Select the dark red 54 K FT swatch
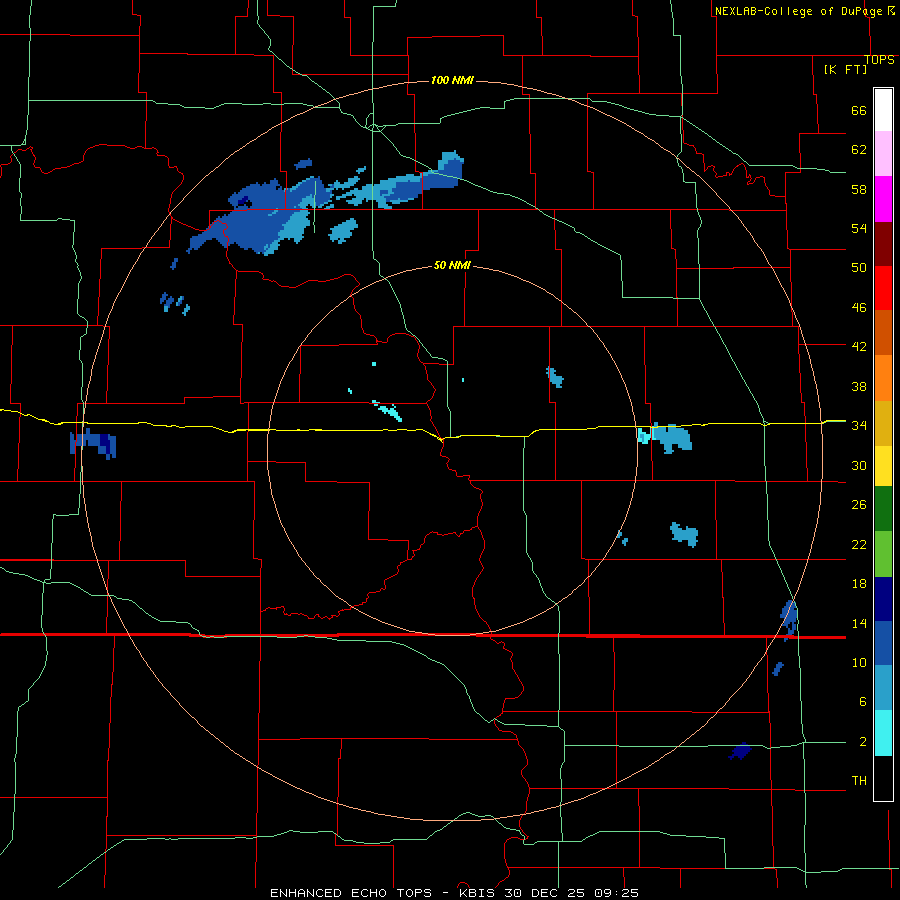 [883, 245]
